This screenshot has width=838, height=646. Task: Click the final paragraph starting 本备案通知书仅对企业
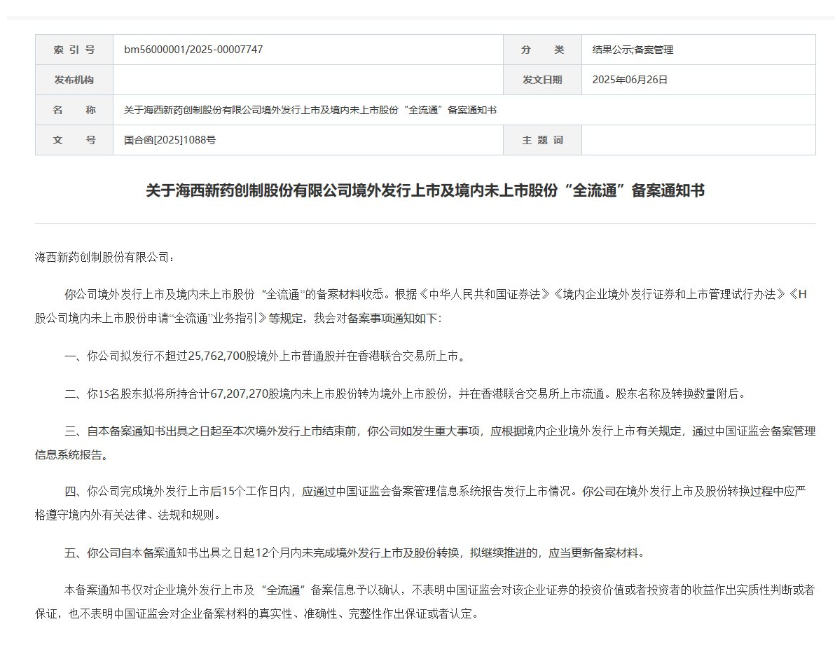pos(425,602)
